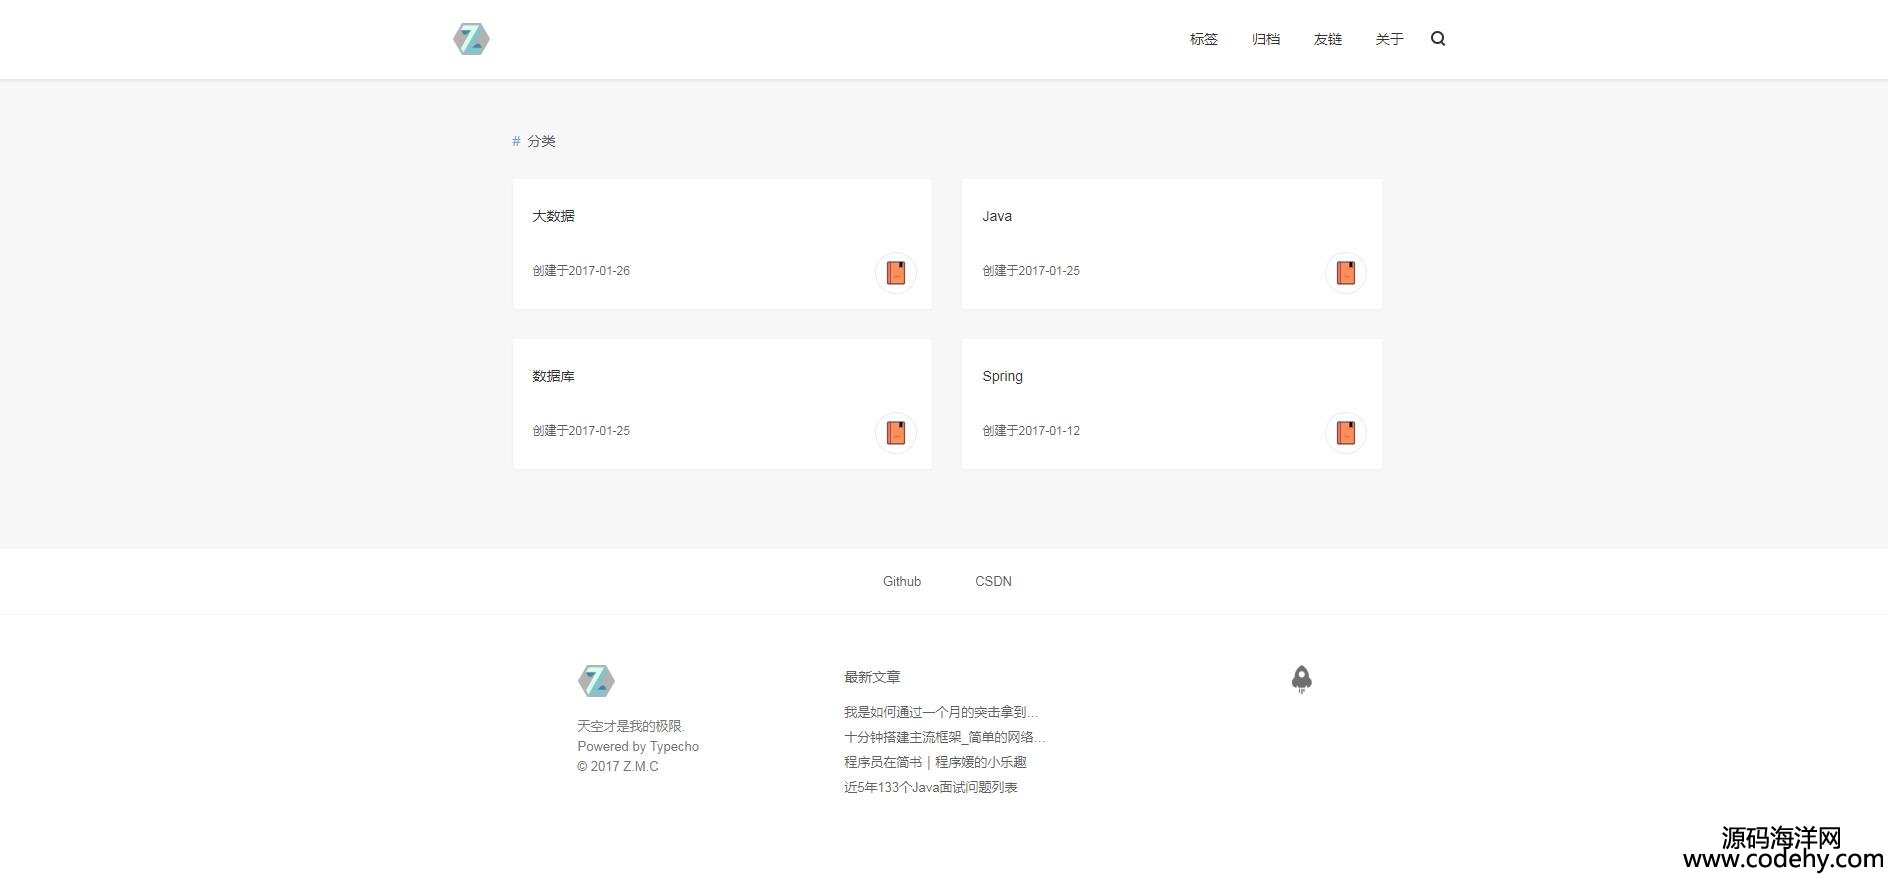
Task: Click the book icon on 数据库 card
Action: click(x=896, y=432)
